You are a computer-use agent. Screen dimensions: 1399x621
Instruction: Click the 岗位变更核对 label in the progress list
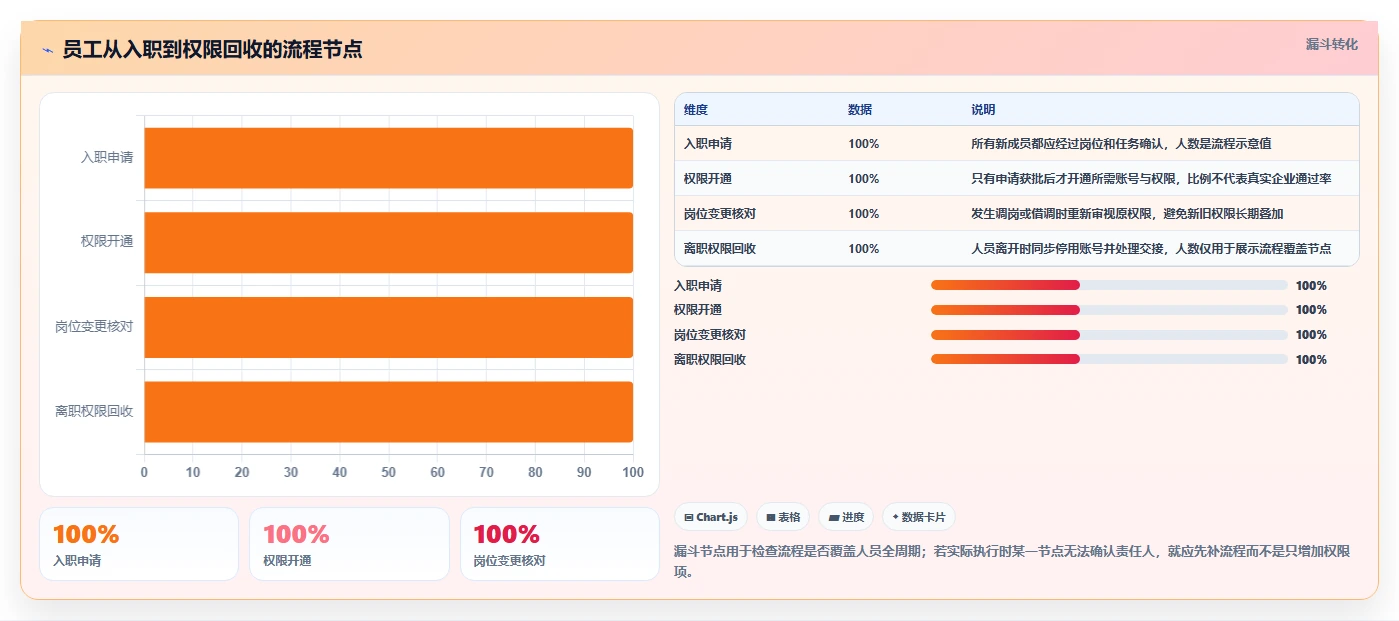tap(710, 335)
